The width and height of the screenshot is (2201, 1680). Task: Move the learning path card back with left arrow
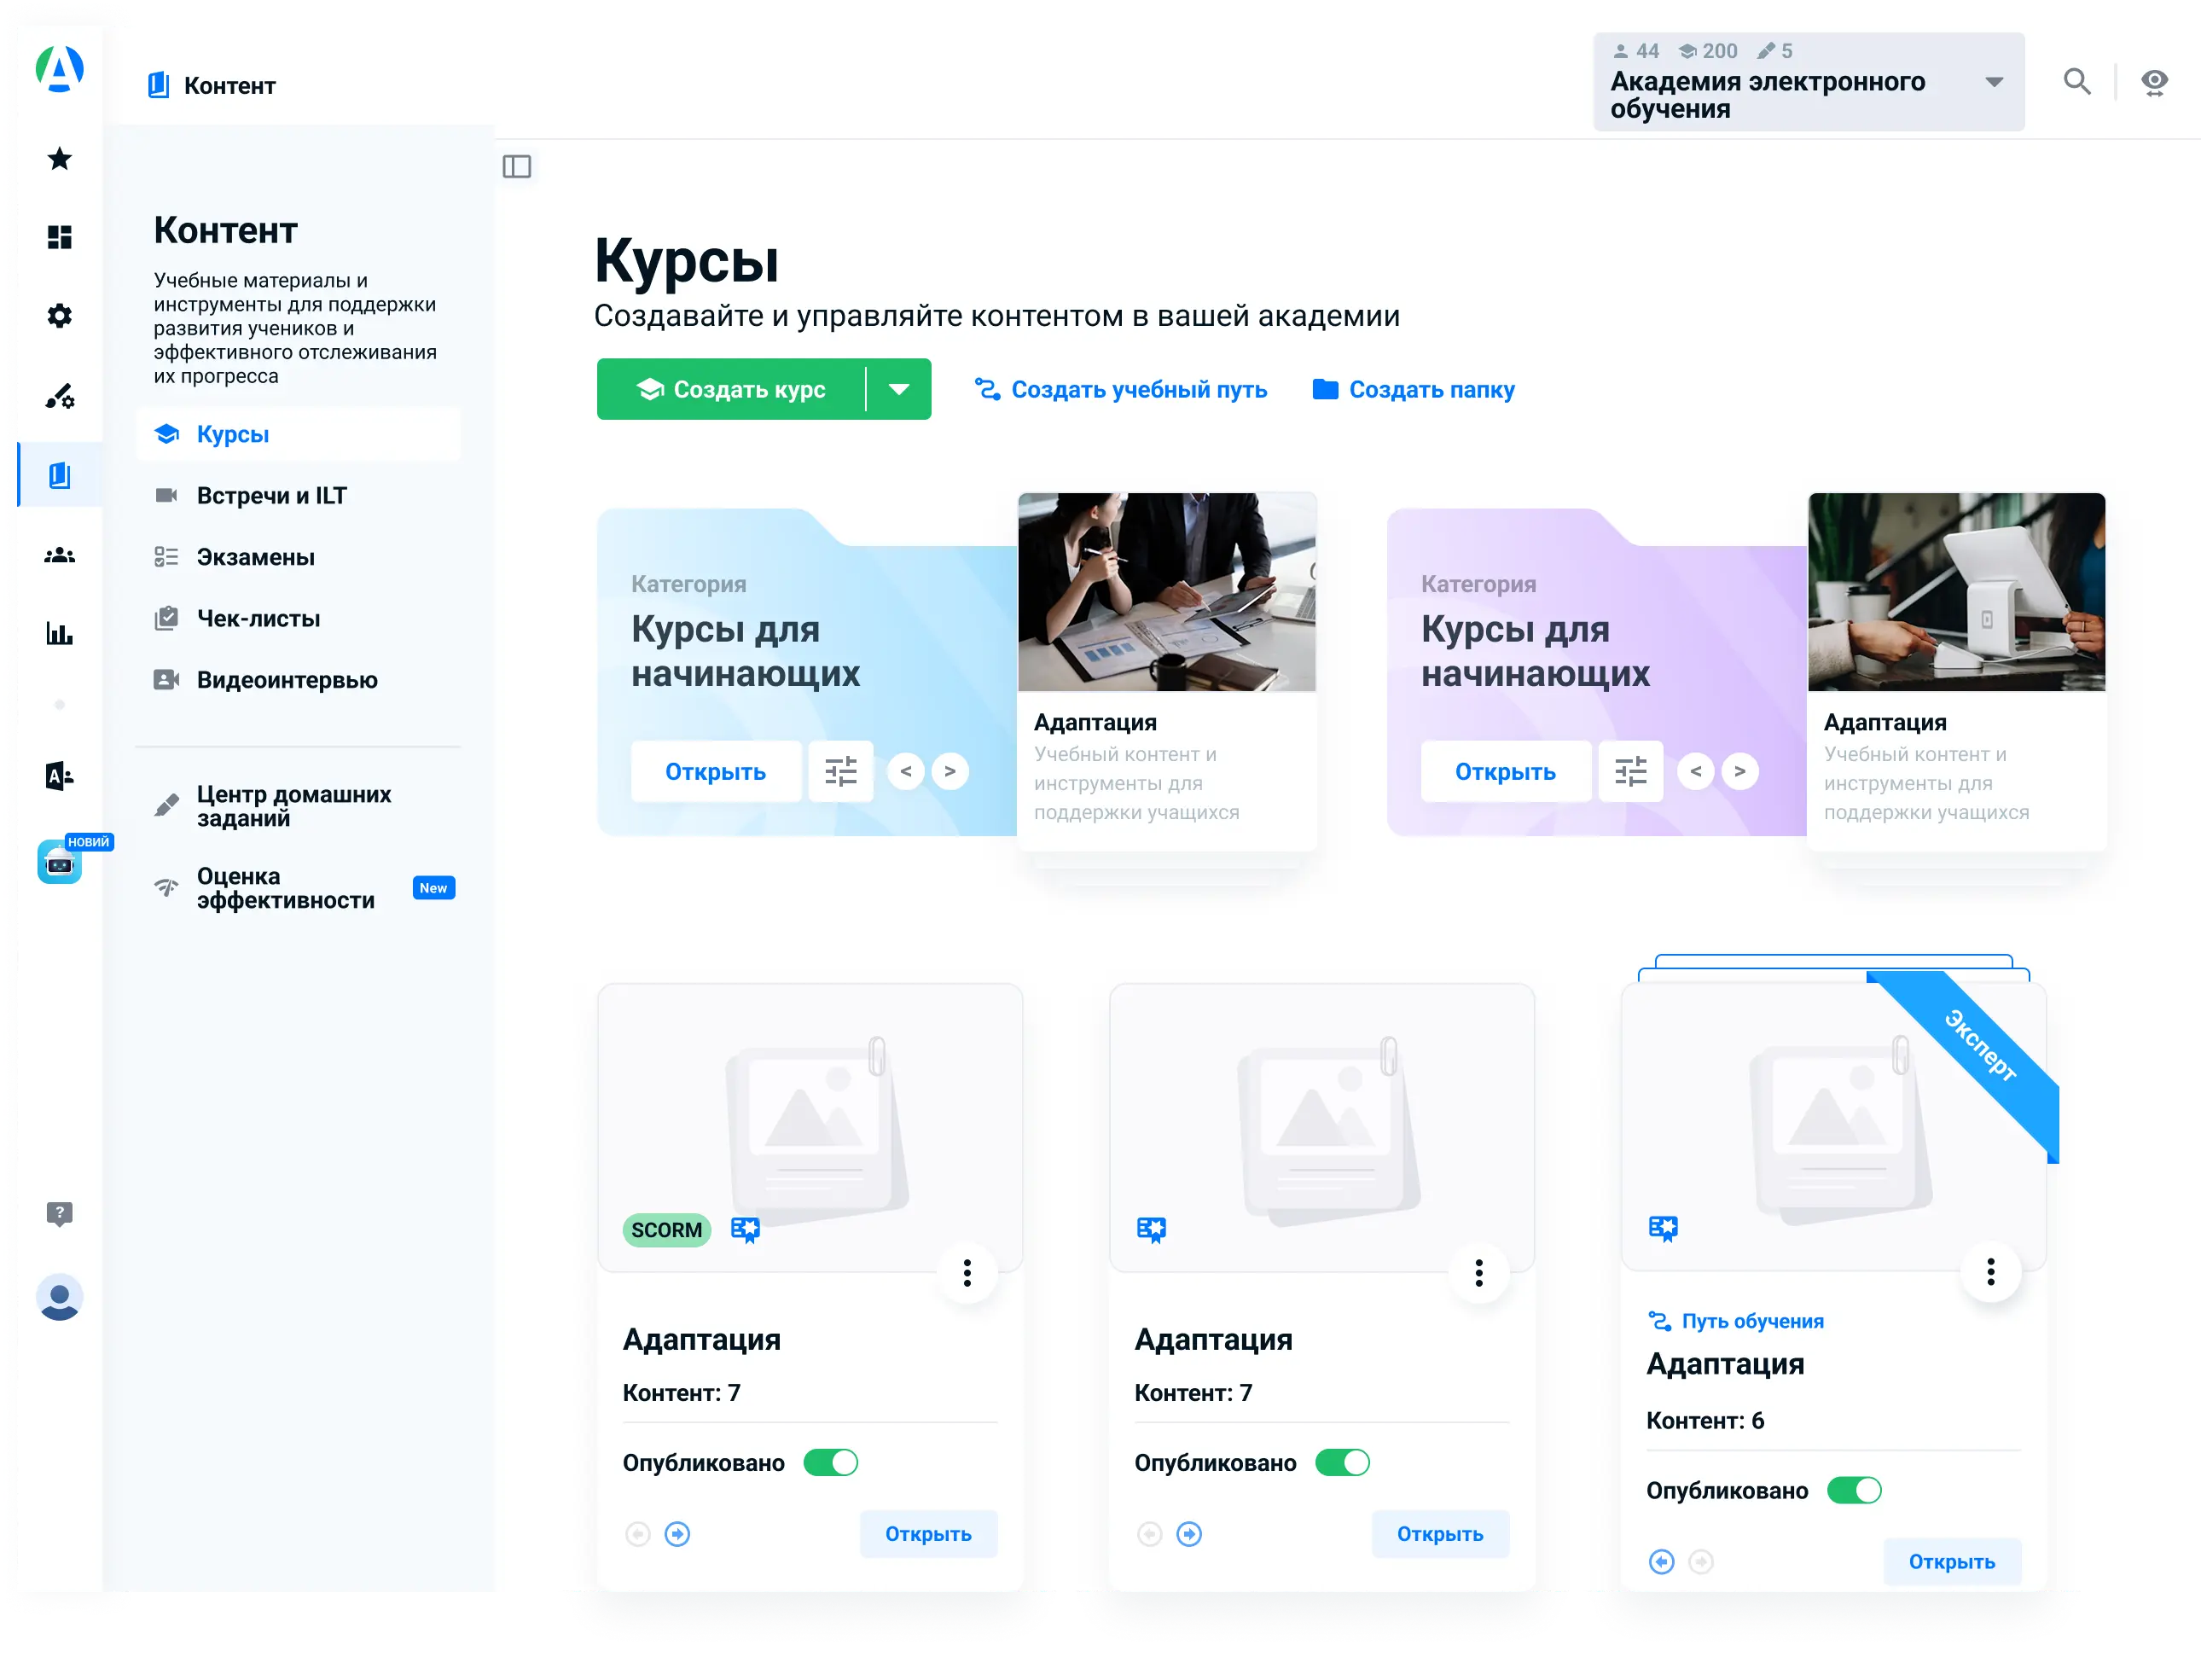point(1662,1562)
